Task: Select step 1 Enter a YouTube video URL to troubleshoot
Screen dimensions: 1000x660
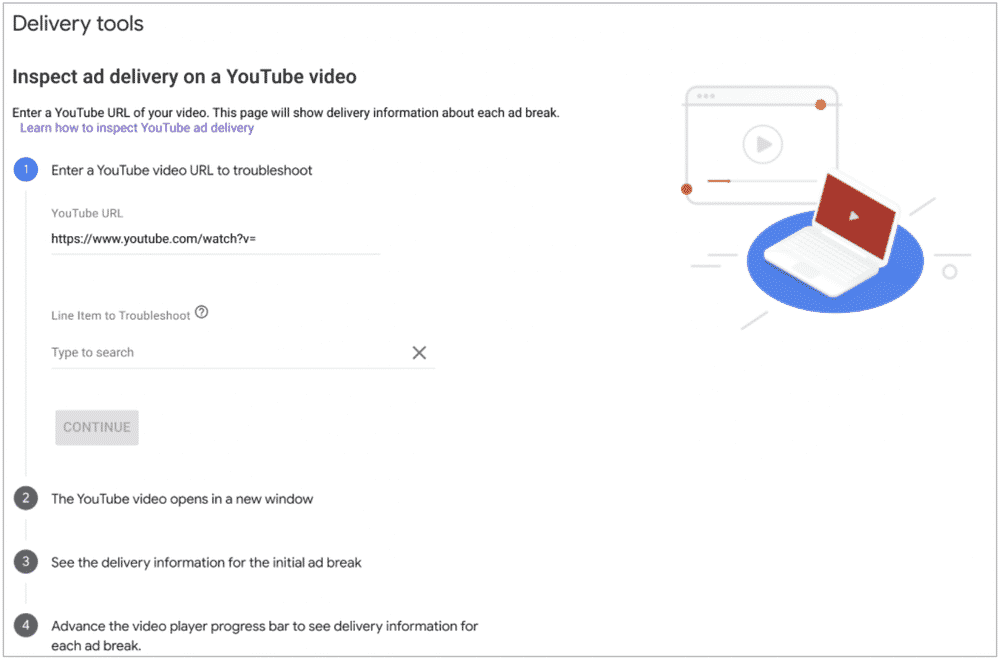Action: (x=163, y=170)
